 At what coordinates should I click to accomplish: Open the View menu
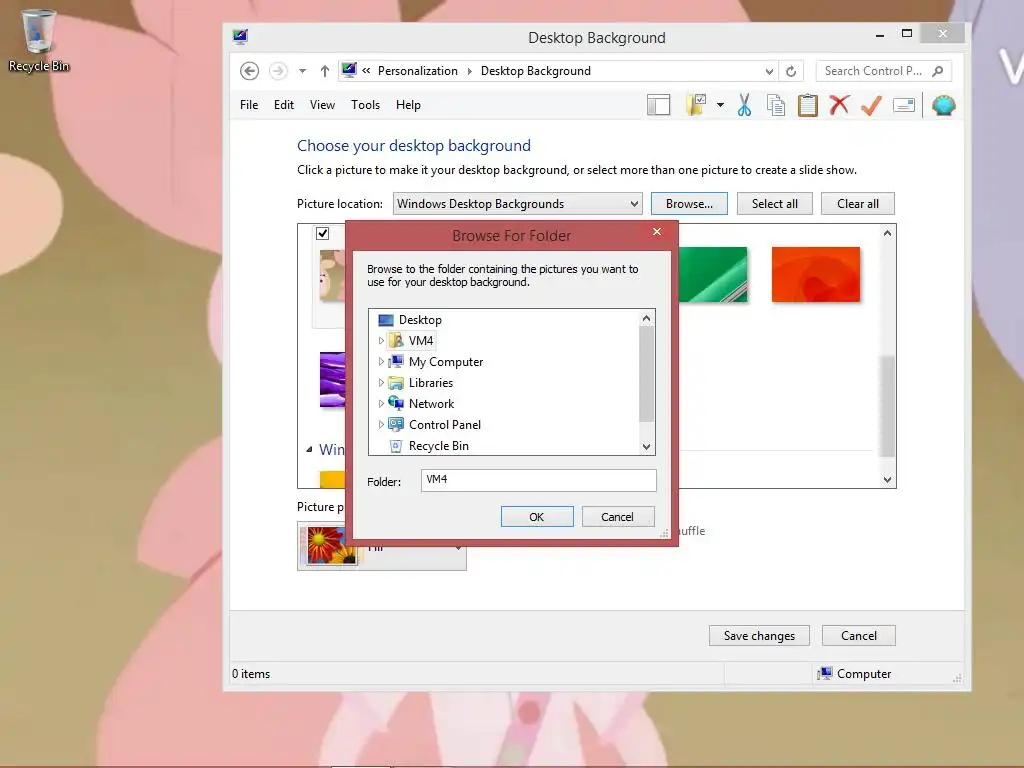pyautogui.click(x=322, y=105)
